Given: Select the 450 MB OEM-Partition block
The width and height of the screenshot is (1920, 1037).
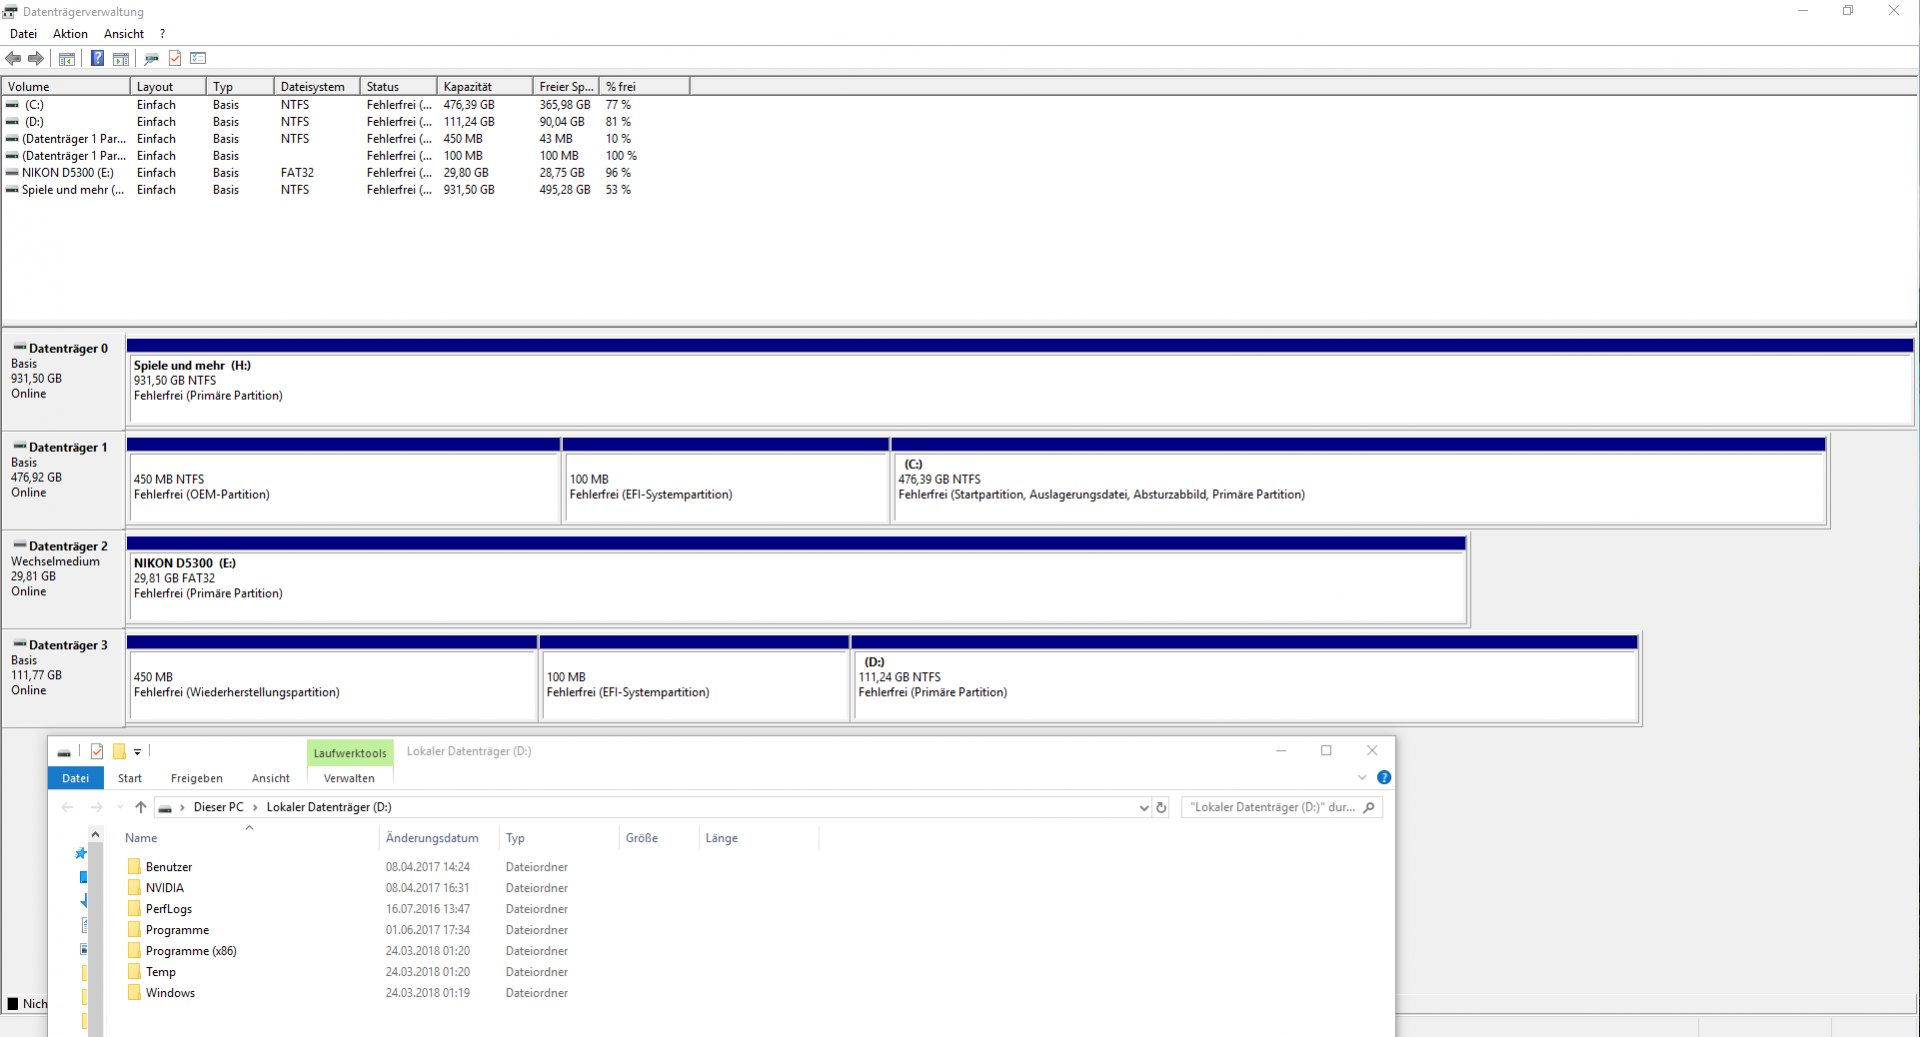Looking at the screenshot, I should [344, 481].
